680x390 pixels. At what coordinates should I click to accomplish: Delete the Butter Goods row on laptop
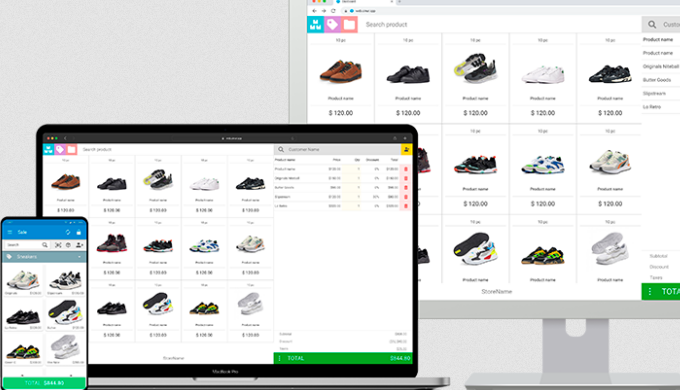click(x=406, y=187)
